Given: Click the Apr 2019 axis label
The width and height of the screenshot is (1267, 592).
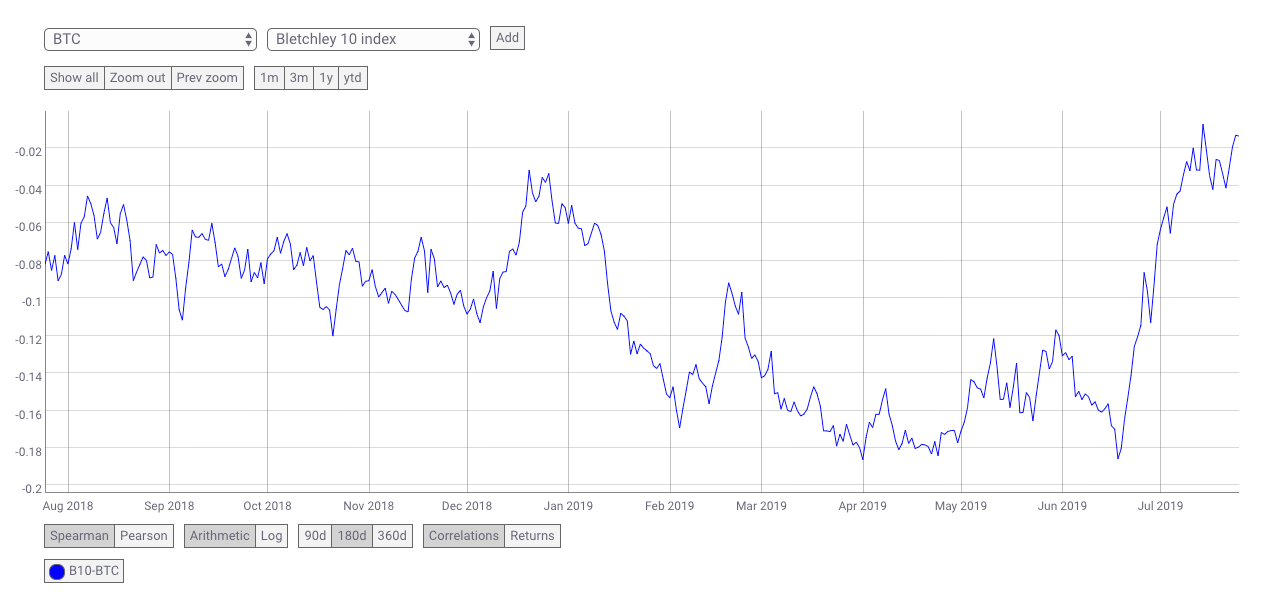Looking at the screenshot, I should click(861, 506).
